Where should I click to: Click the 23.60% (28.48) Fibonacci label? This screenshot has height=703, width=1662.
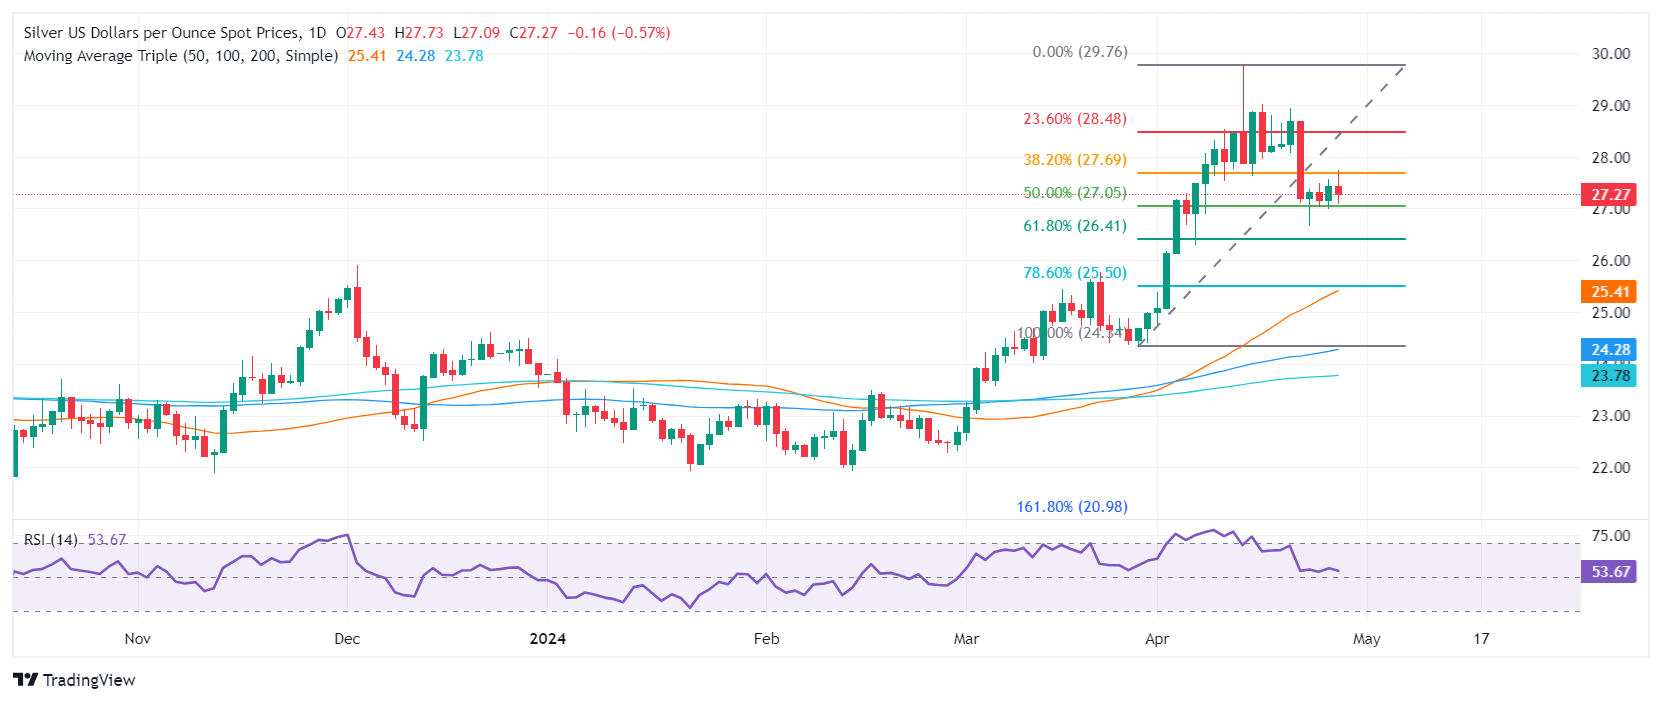[x=1074, y=119]
